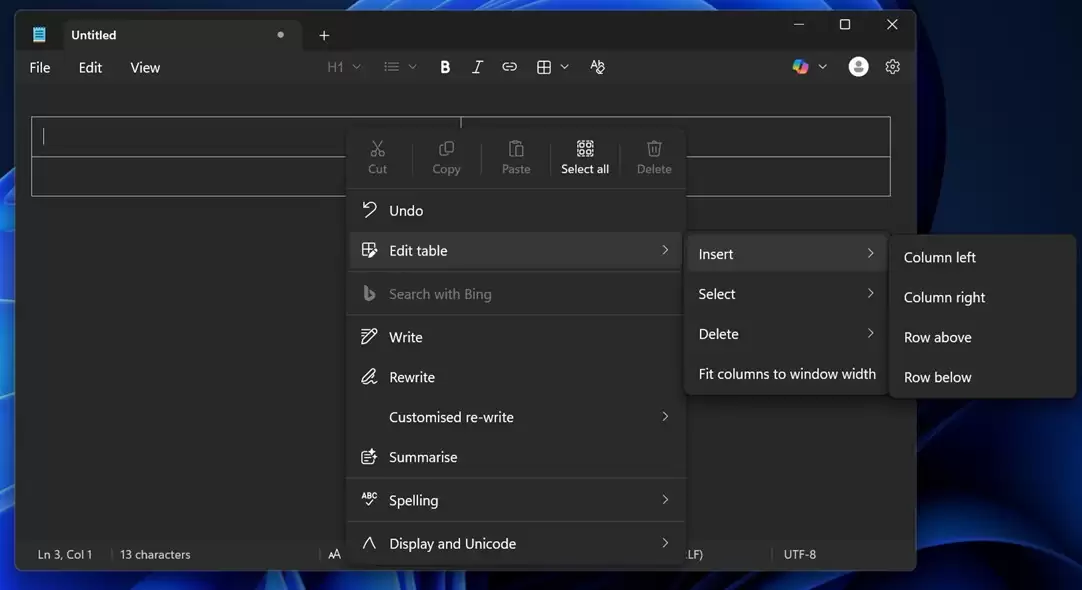1082x590 pixels.
Task: Open Copilot from the toolbar
Action: [800, 66]
